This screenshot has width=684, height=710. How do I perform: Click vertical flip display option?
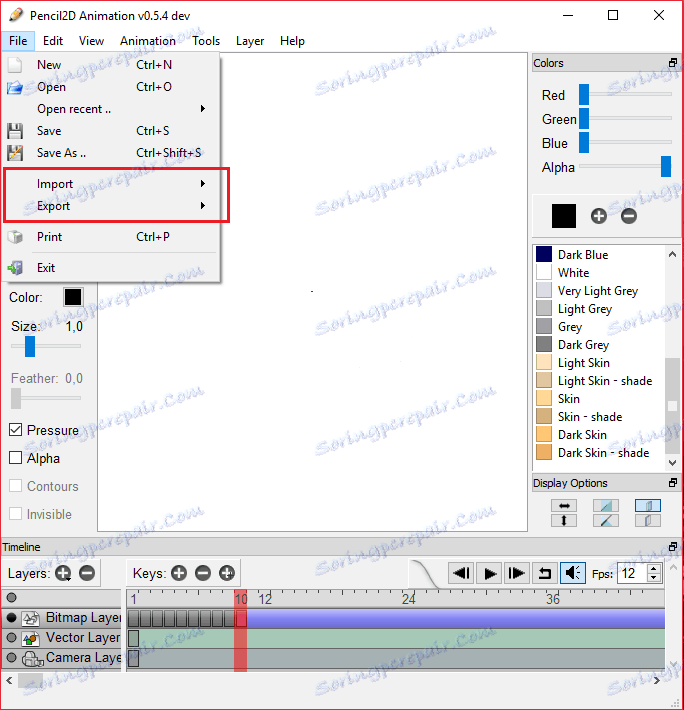(x=564, y=520)
